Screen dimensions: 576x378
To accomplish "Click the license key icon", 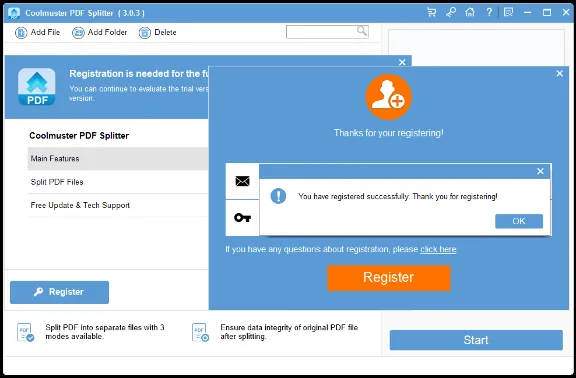I will [242, 218].
